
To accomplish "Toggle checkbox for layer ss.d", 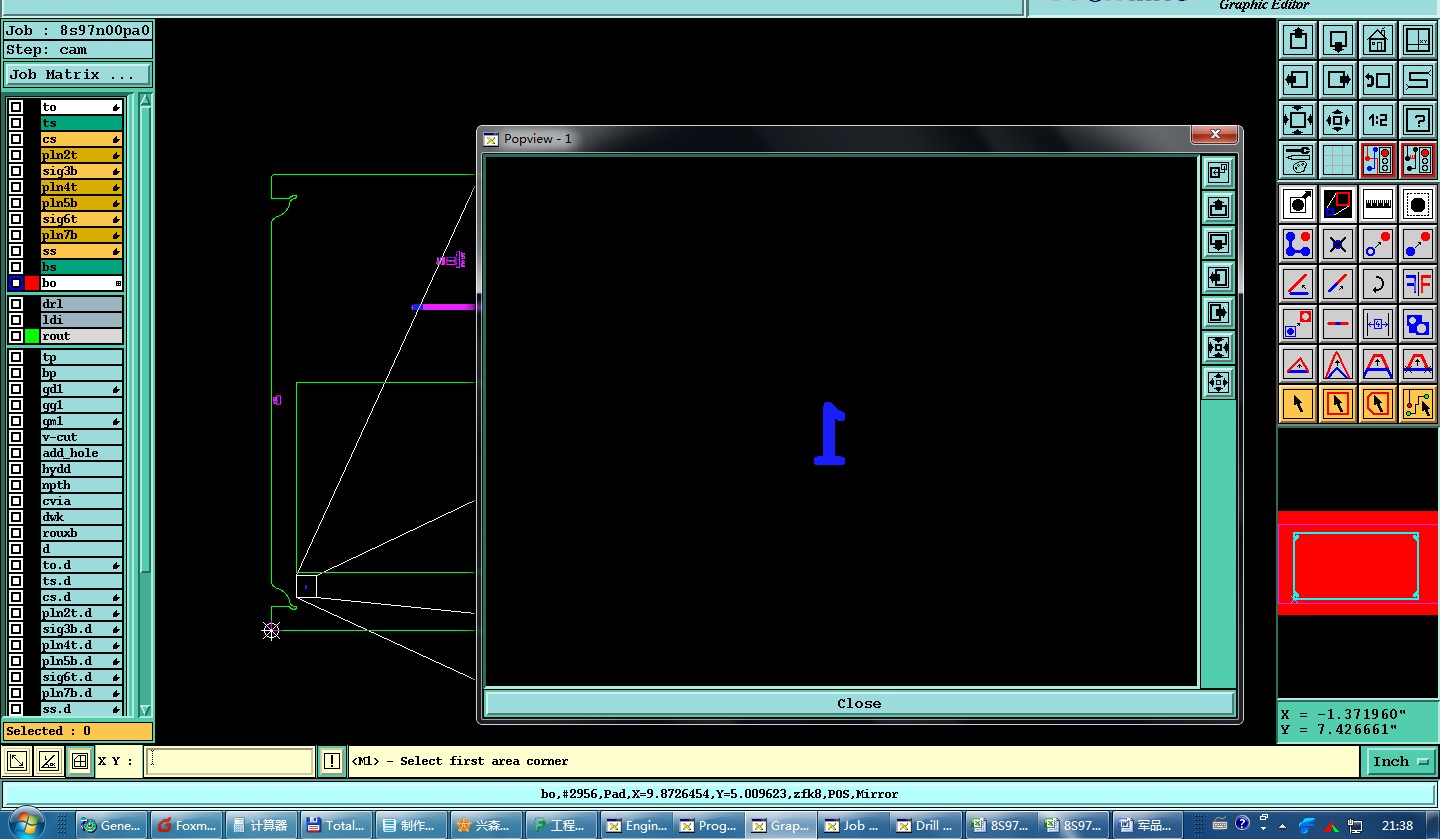I will [16, 709].
